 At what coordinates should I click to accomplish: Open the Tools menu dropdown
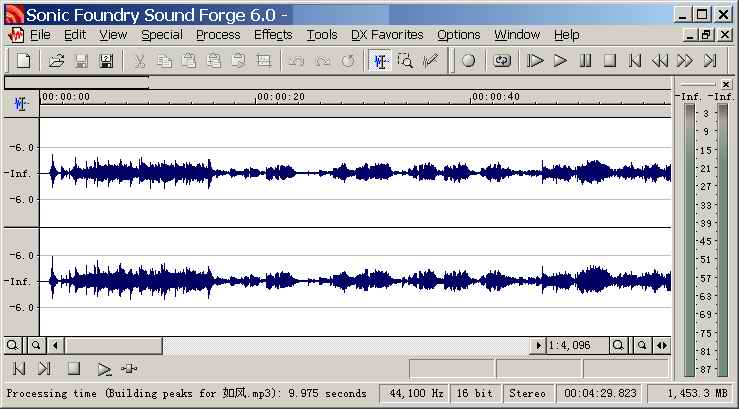[322, 35]
